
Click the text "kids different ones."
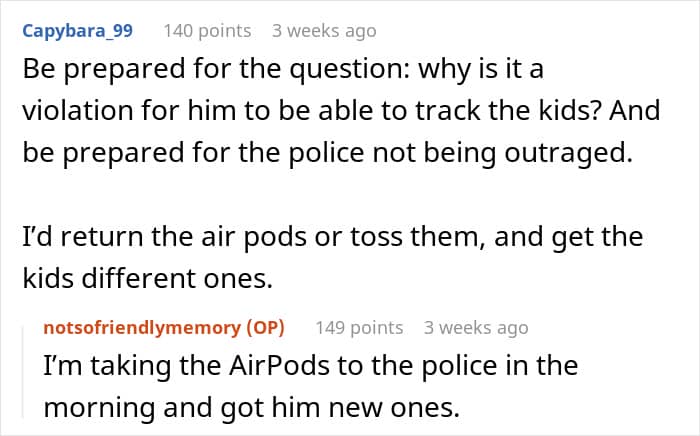coord(146,280)
